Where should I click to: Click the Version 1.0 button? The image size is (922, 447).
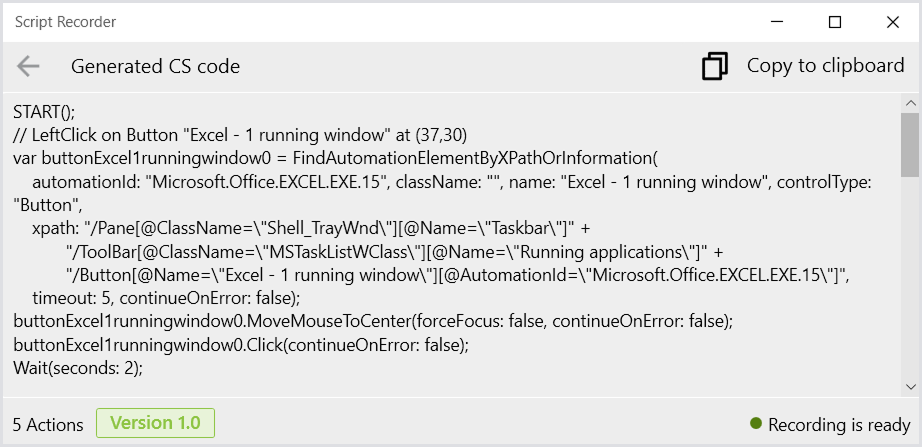155,423
